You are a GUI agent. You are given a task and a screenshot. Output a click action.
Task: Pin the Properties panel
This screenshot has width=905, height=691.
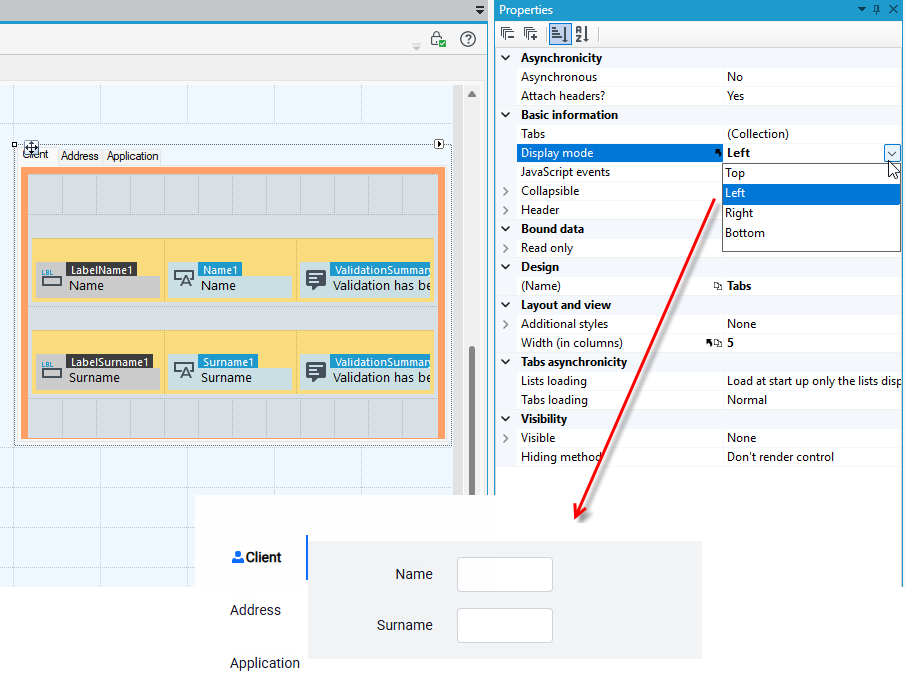coord(877,9)
